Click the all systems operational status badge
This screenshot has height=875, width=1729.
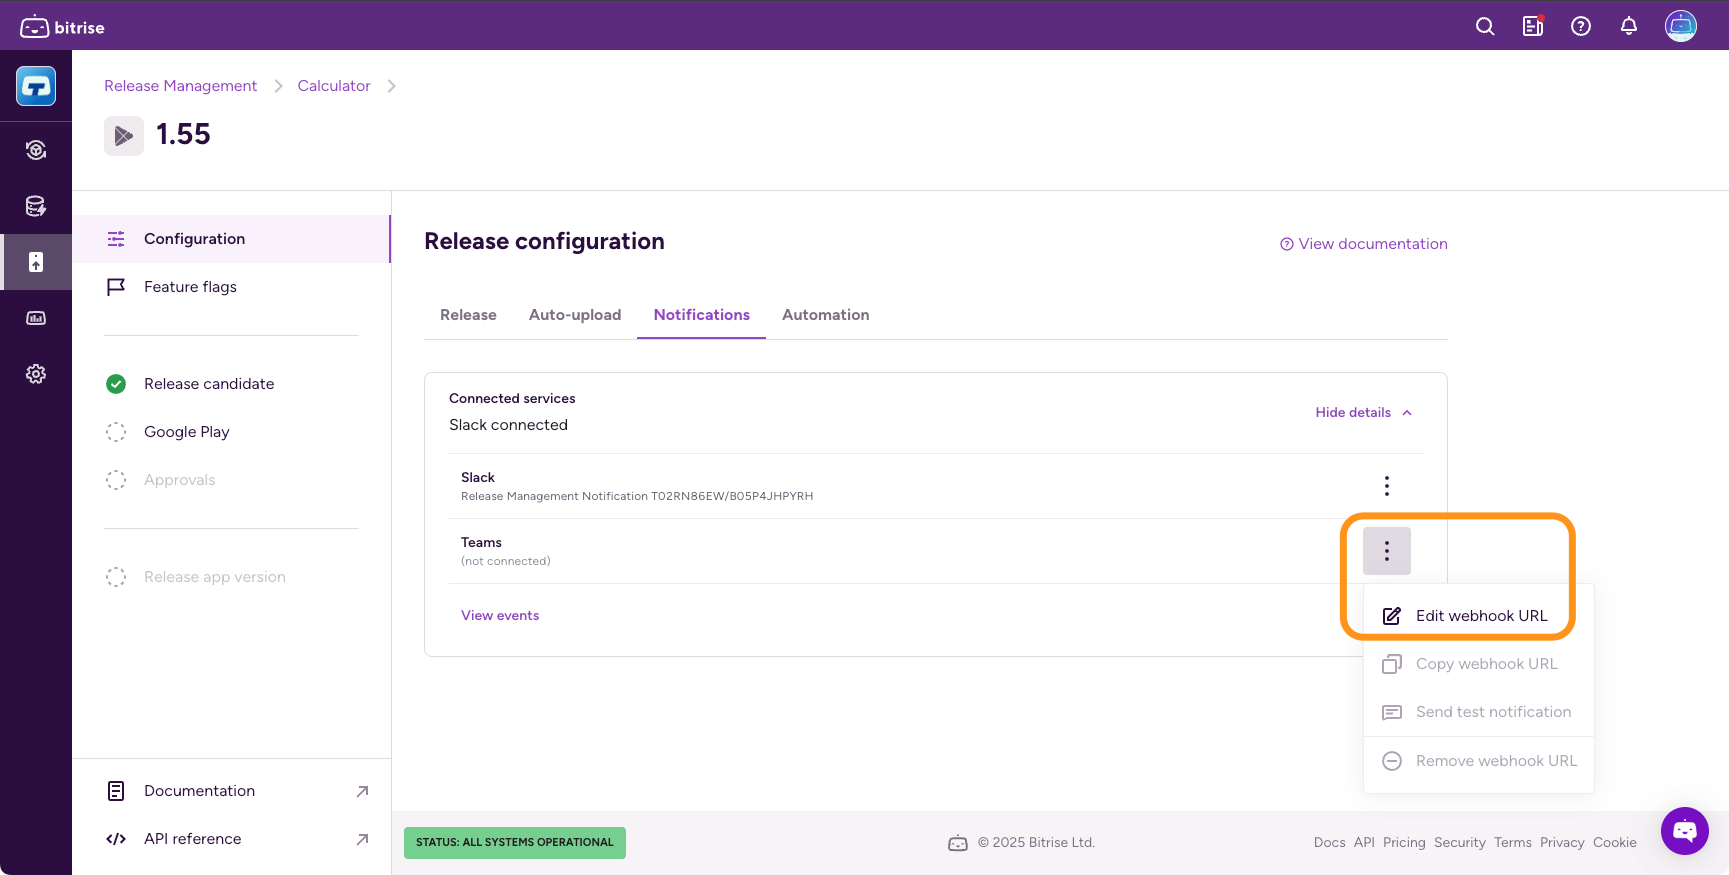(x=515, y=843)
